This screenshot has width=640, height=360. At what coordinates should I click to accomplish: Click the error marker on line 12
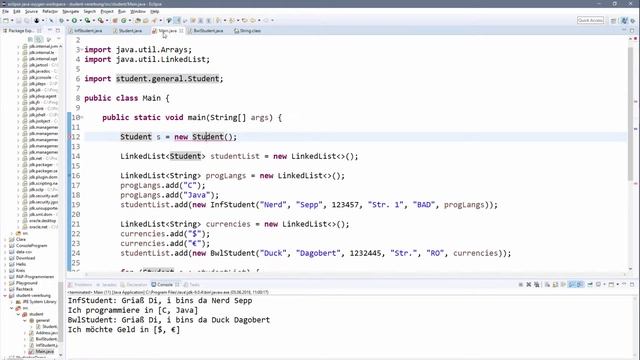tap(70, 137)
